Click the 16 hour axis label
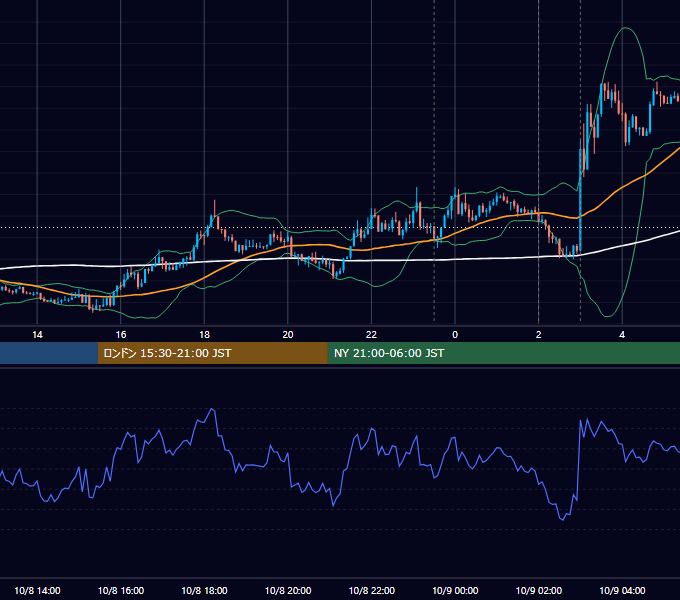Image resolution: width=680 pixels, height=600 pixels. 121,335
